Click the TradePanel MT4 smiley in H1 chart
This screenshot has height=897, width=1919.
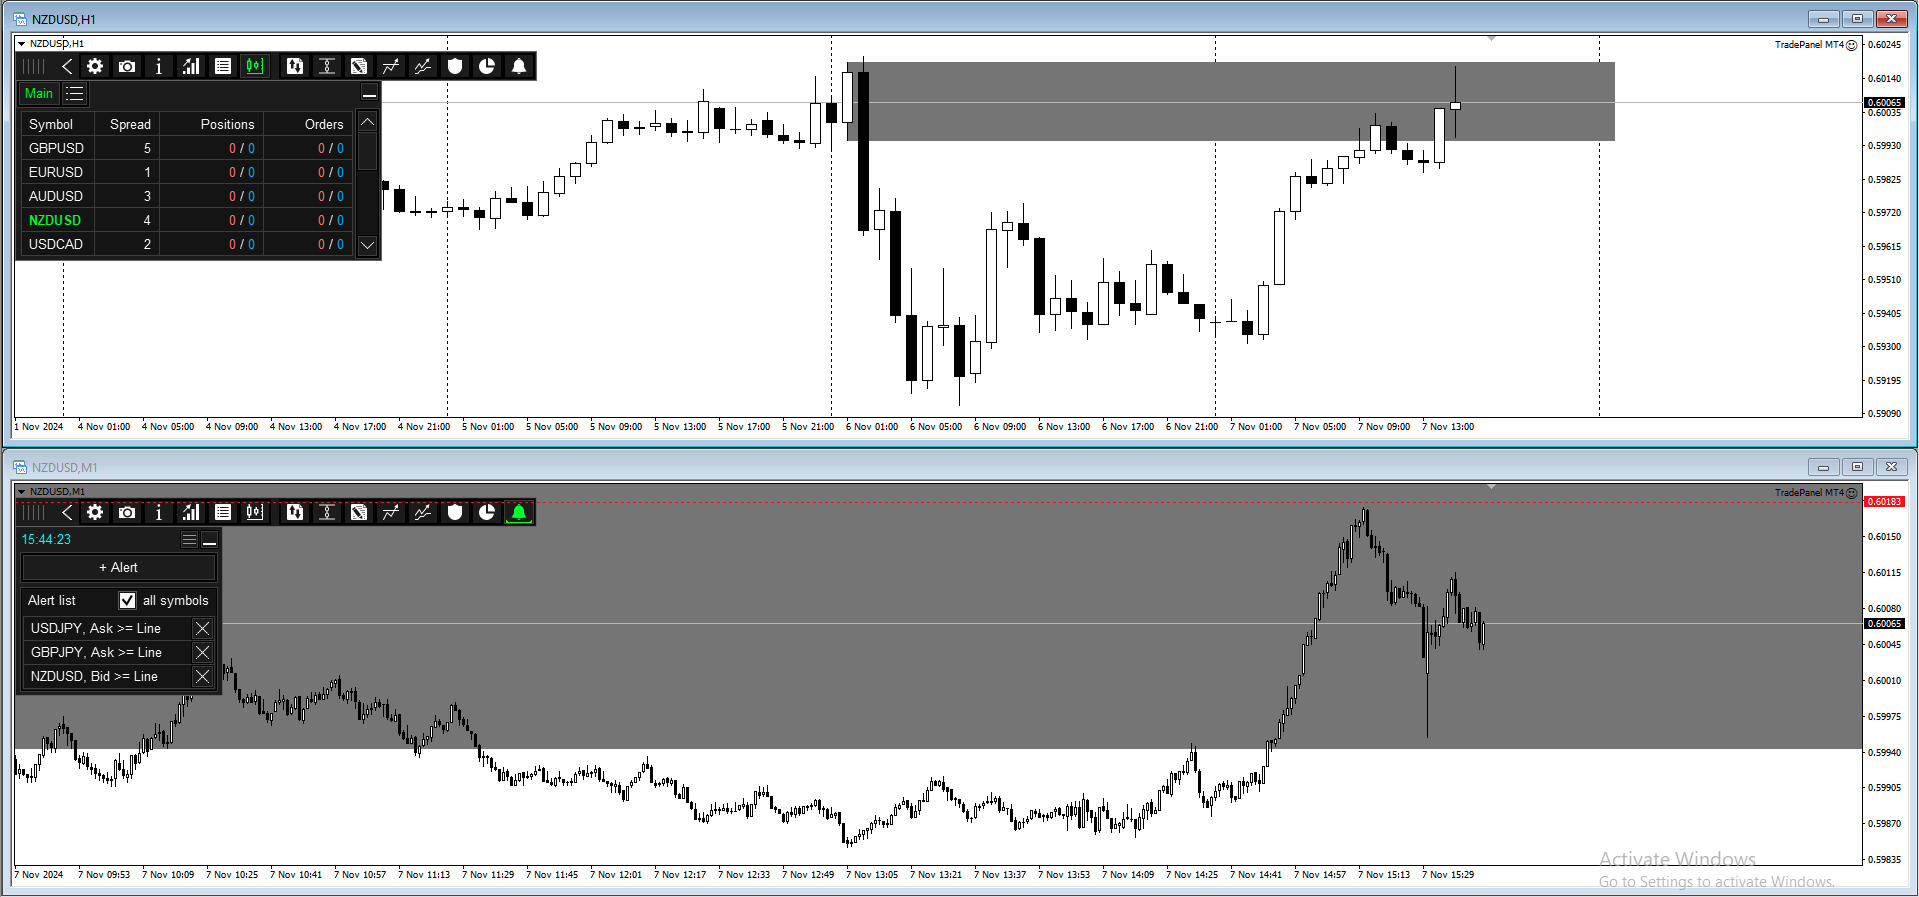1852,45
